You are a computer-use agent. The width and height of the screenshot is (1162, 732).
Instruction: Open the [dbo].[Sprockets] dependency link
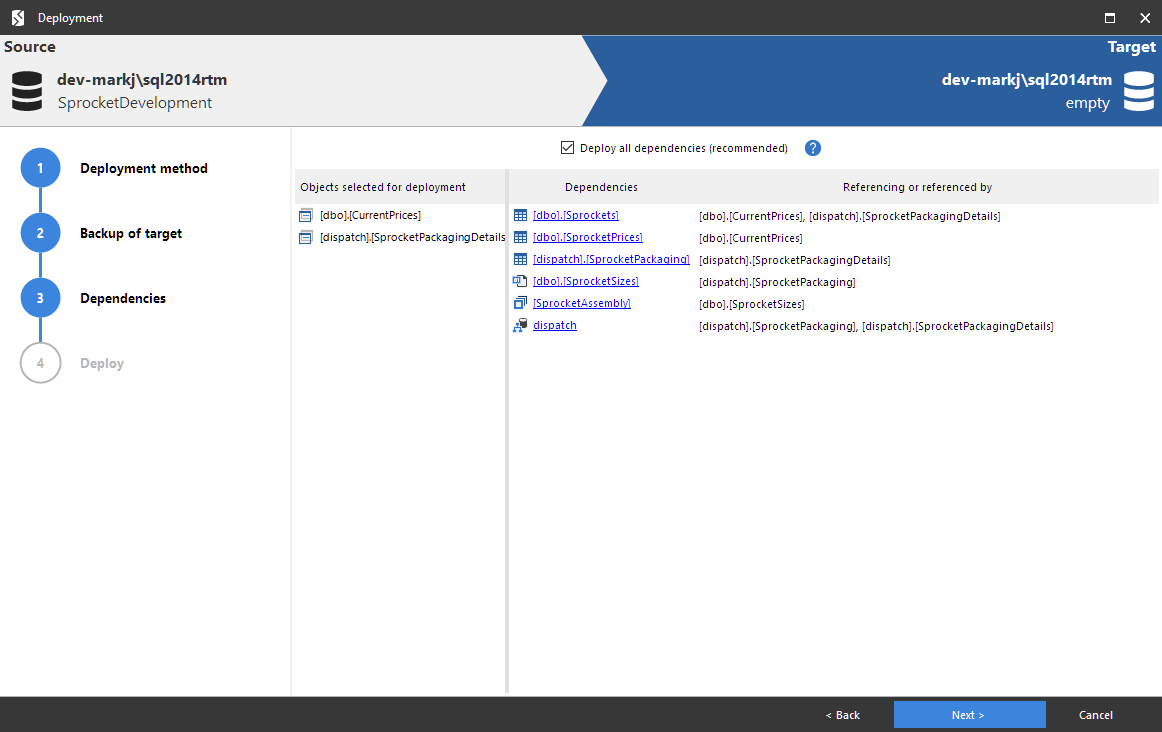(x=574, y=214)
